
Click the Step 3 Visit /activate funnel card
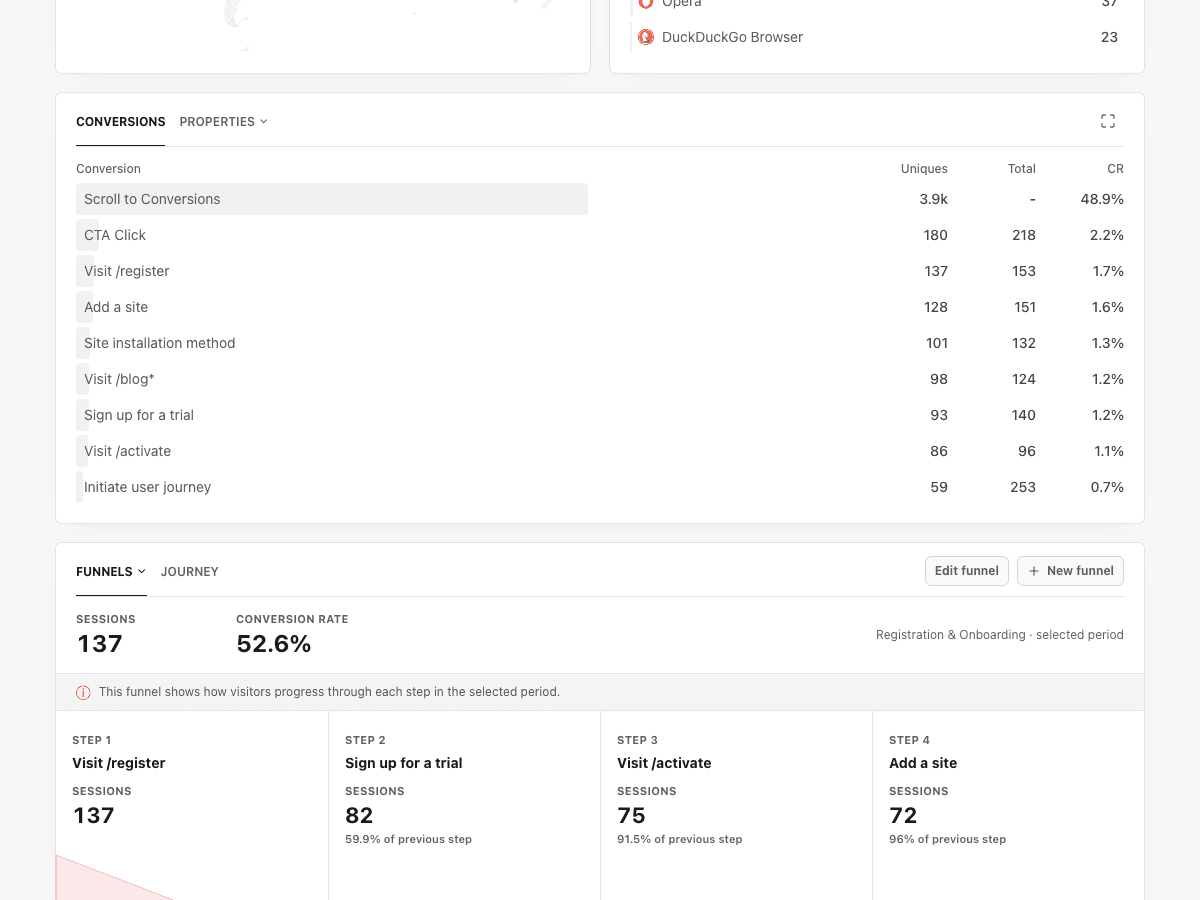736,805
